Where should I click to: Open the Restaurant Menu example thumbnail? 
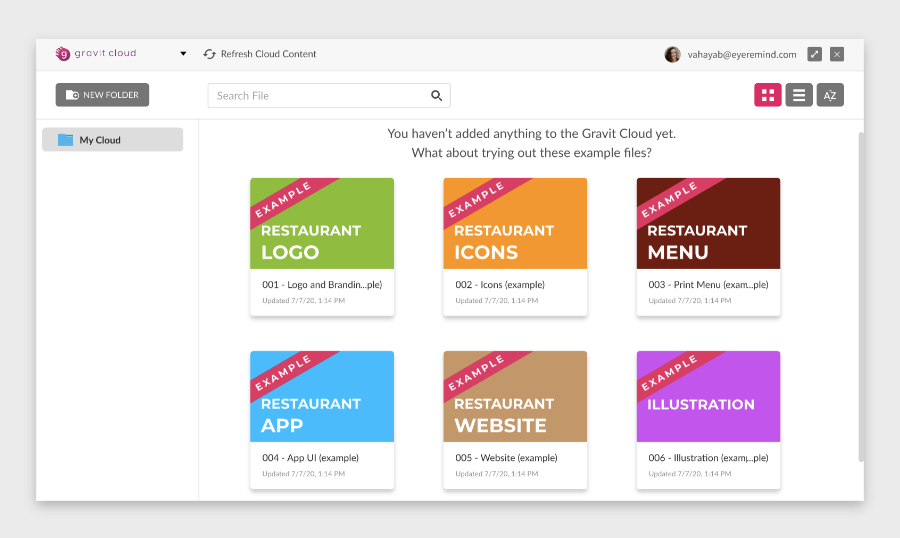pos(708,224)
